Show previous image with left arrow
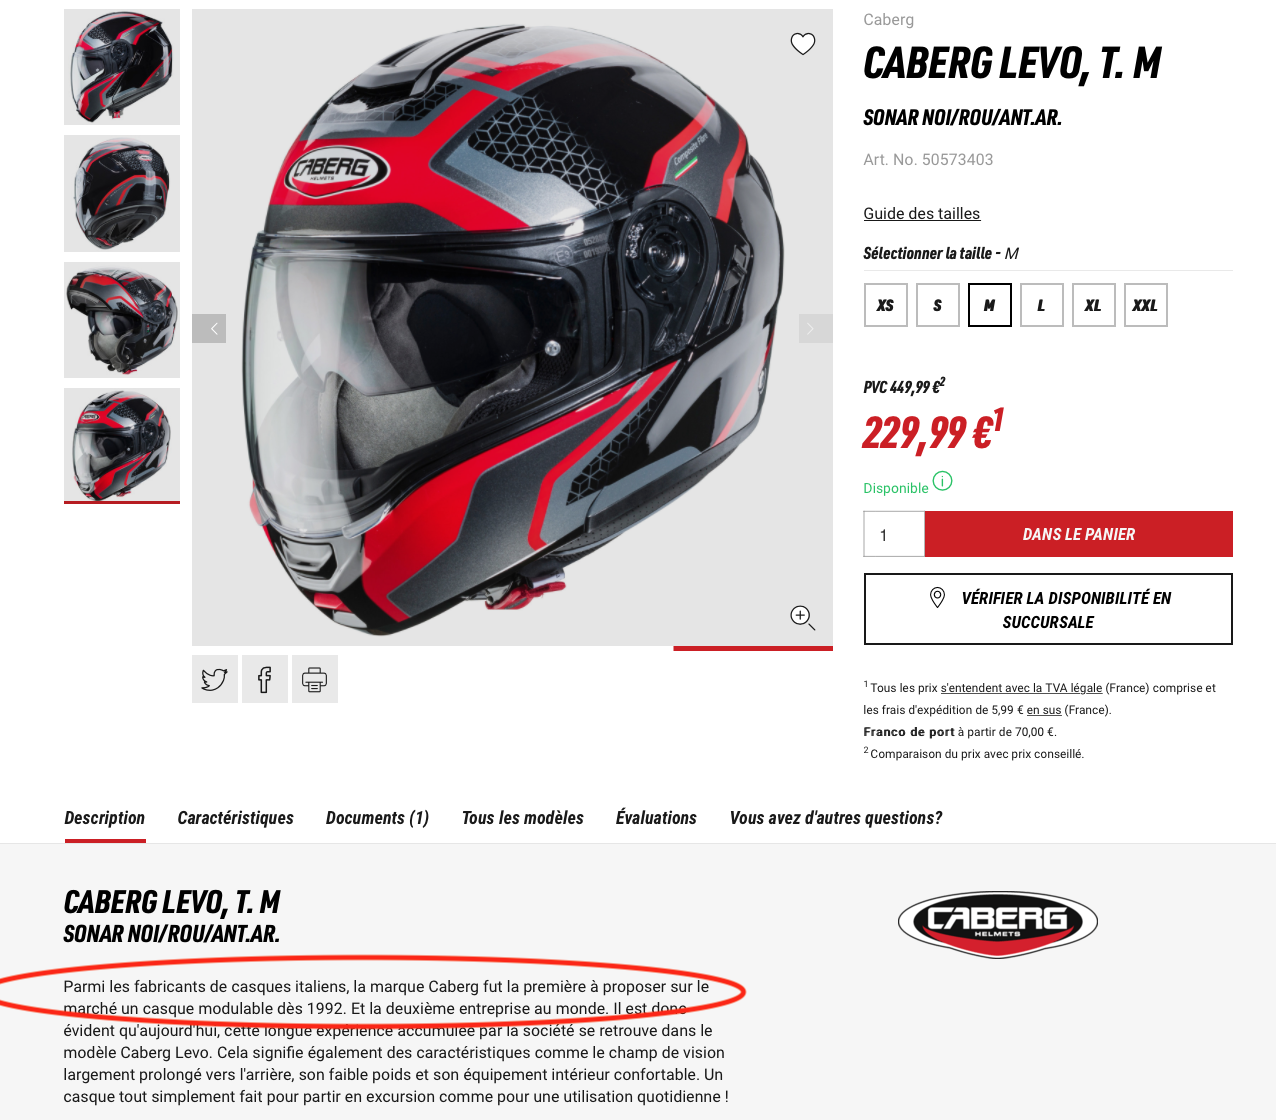This screenshot has height=1120, width=1276. pyautogui.click(x=209, y=328)
